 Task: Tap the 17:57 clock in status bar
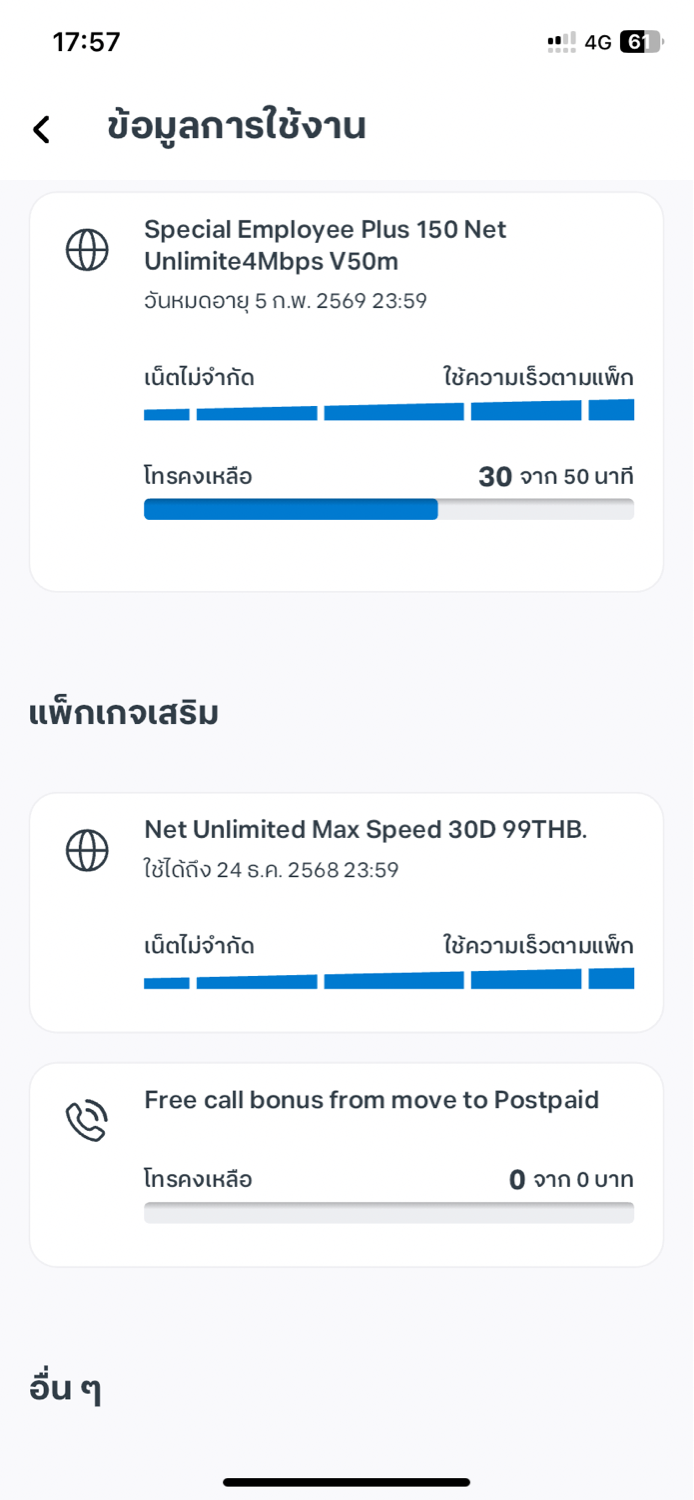click(86, 42)
